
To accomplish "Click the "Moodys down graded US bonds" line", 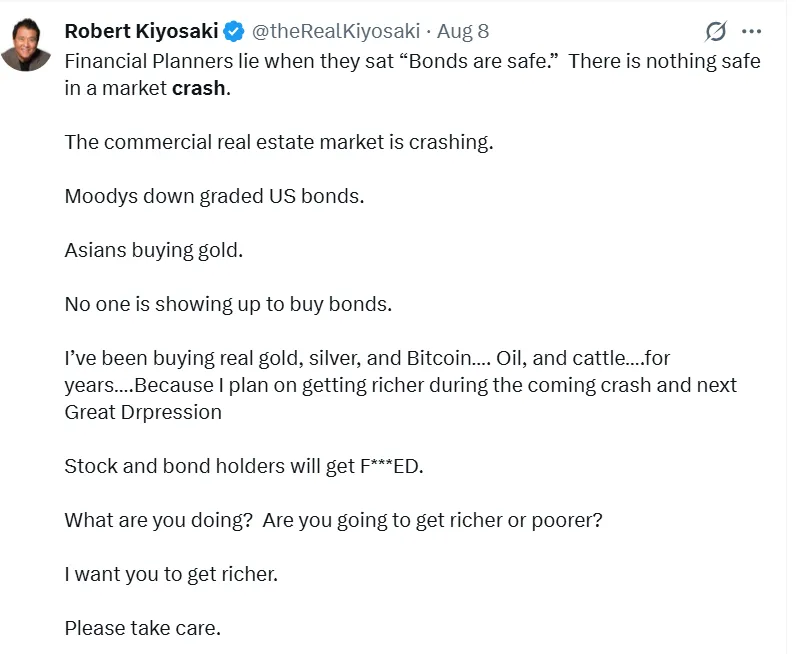I will coord(214,196).
